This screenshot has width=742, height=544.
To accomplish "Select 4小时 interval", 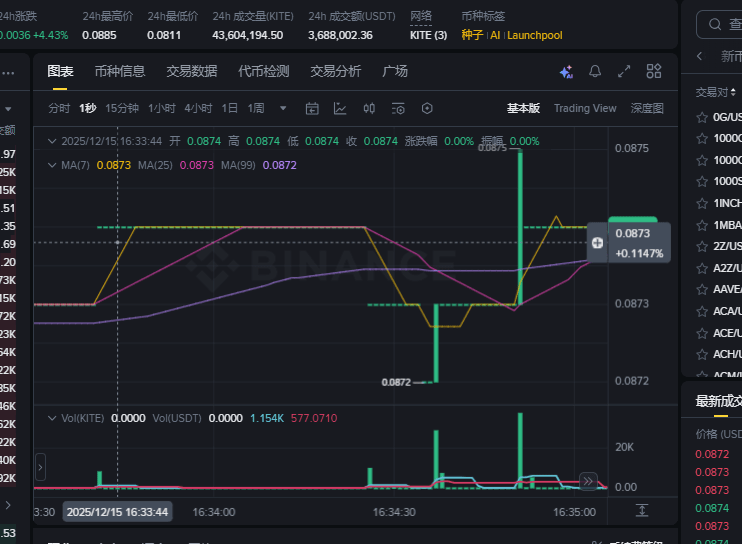I will pos(198,108).
